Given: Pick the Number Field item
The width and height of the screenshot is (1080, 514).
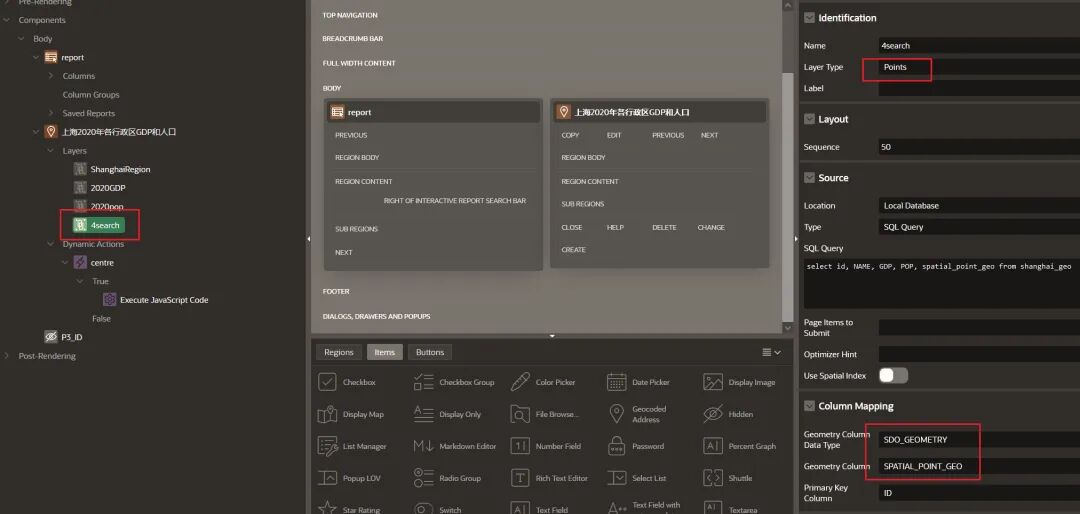Looking at the screenshot, I should click(x=546, y=446).
